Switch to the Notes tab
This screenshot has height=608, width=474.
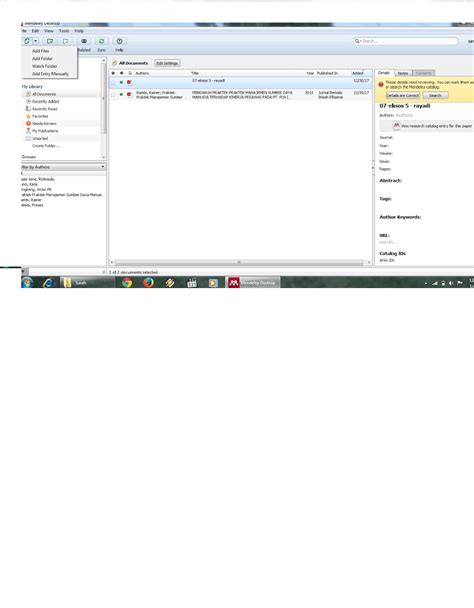tap(403, 73)
